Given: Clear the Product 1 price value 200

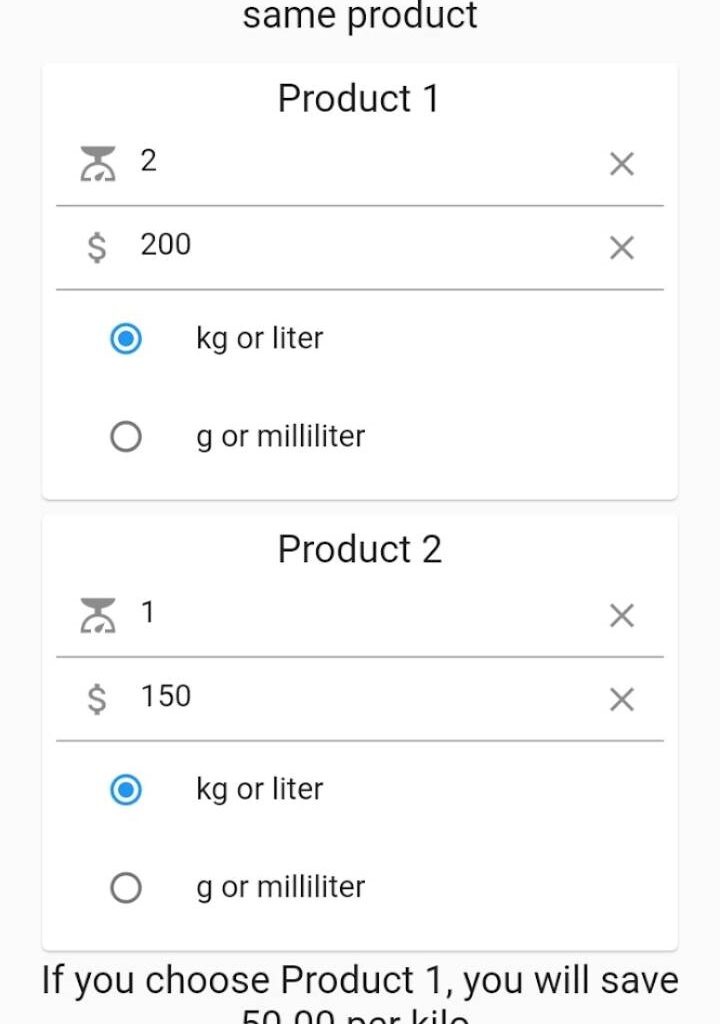Looking at the screenshot, I should point(621,247).
